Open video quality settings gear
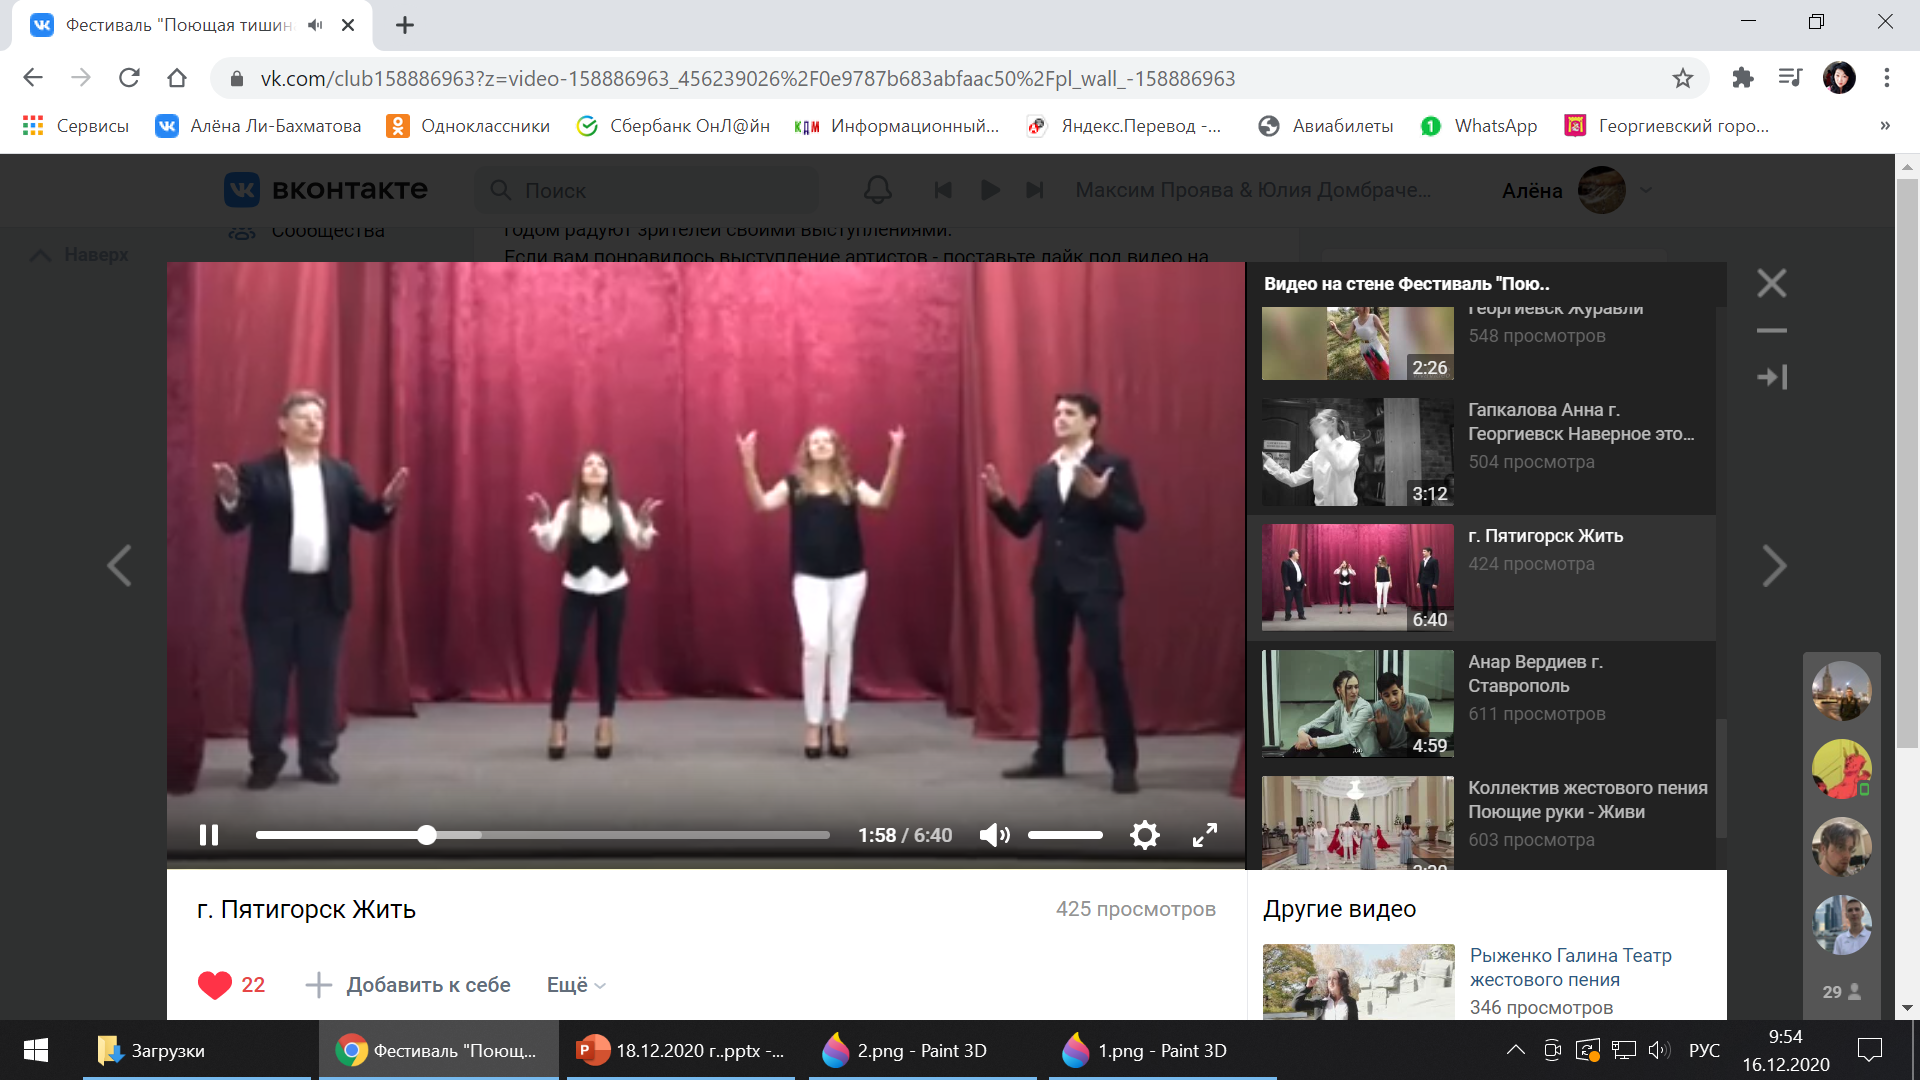 [1145, 835]
